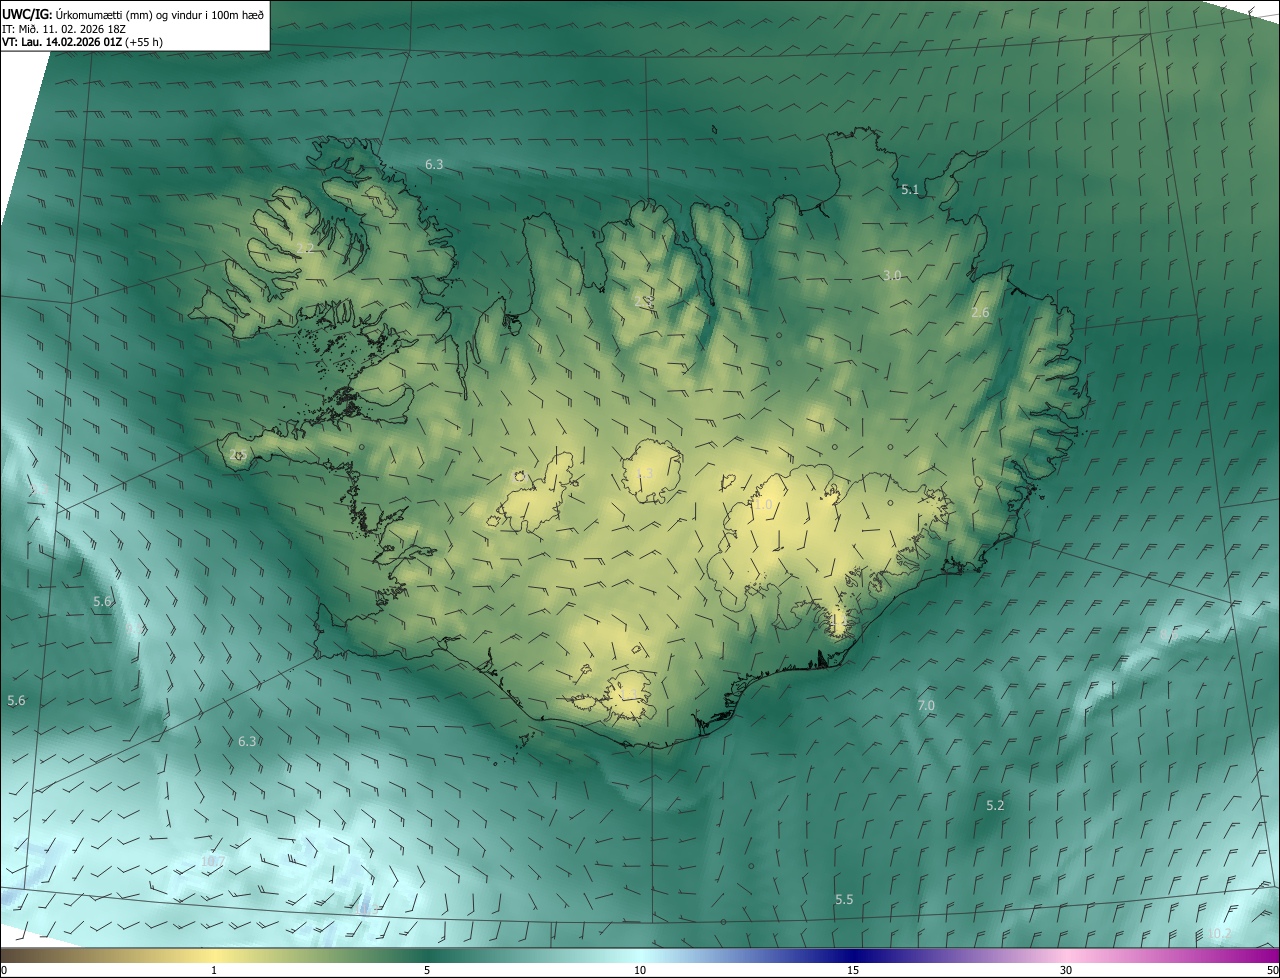
Task: Click the colorbar at the 0 tick
Action: (x=4, y=956)
